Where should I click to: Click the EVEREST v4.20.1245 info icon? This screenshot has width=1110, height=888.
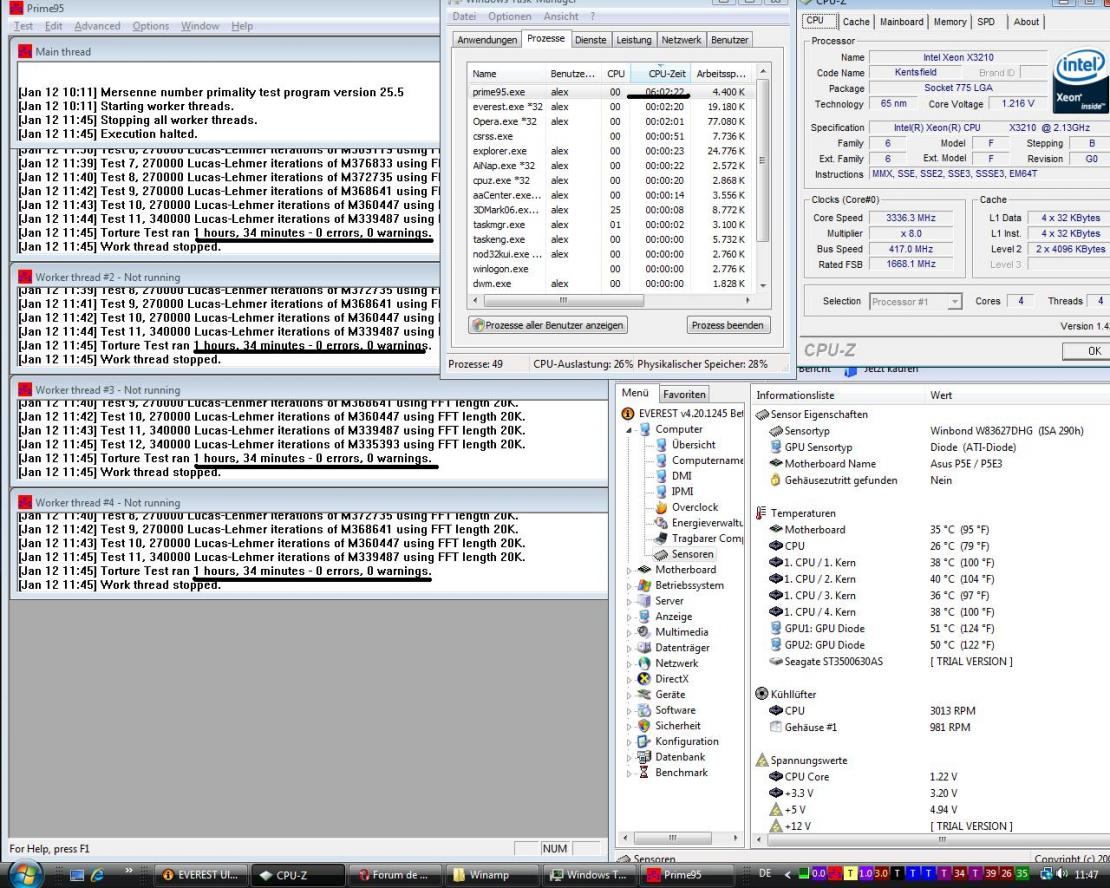[627, 414]
